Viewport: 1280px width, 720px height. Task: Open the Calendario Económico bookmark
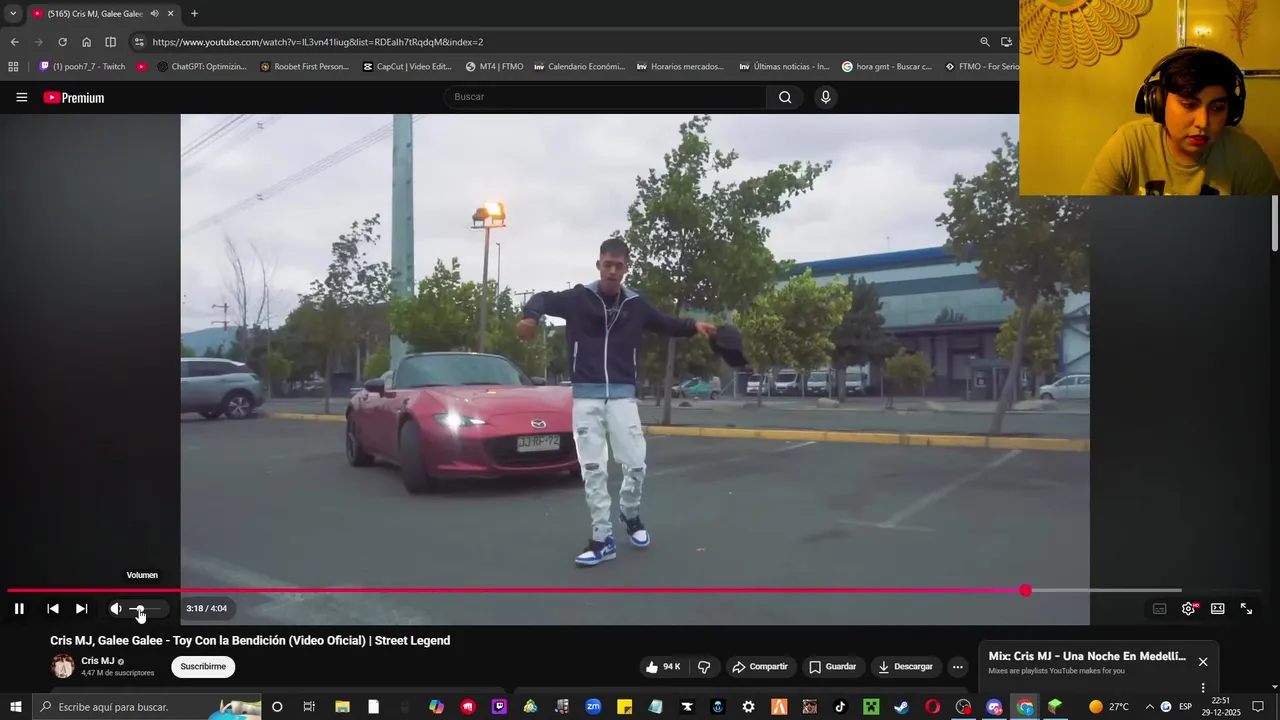(x=579, y=67)
